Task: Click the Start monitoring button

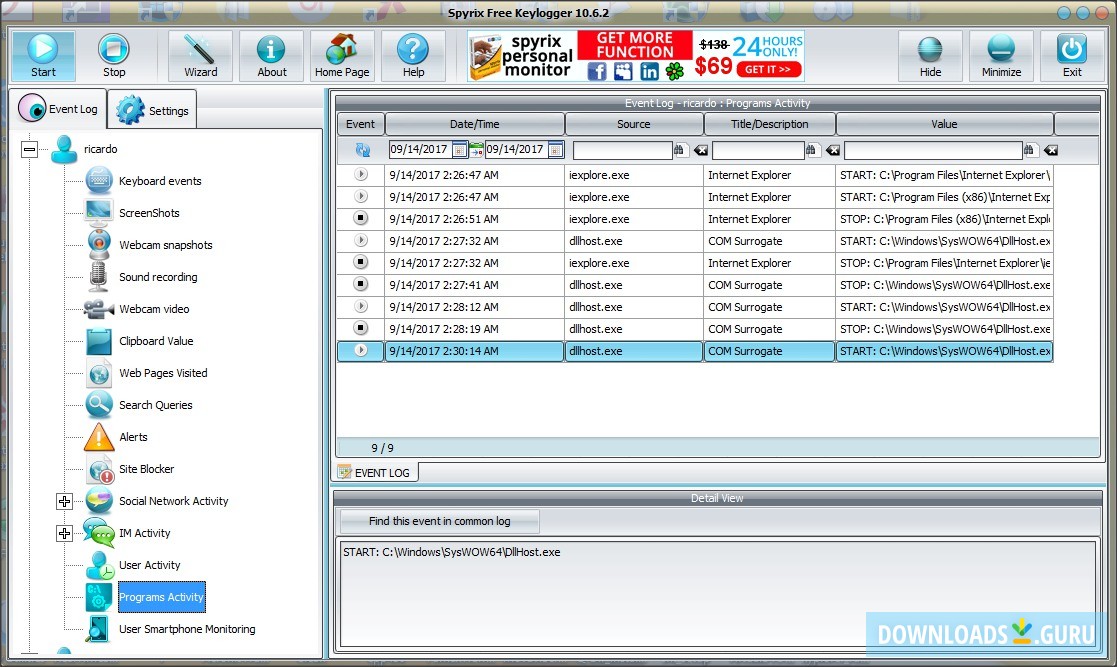Action: pyautogui.click(x=43, y=55)
